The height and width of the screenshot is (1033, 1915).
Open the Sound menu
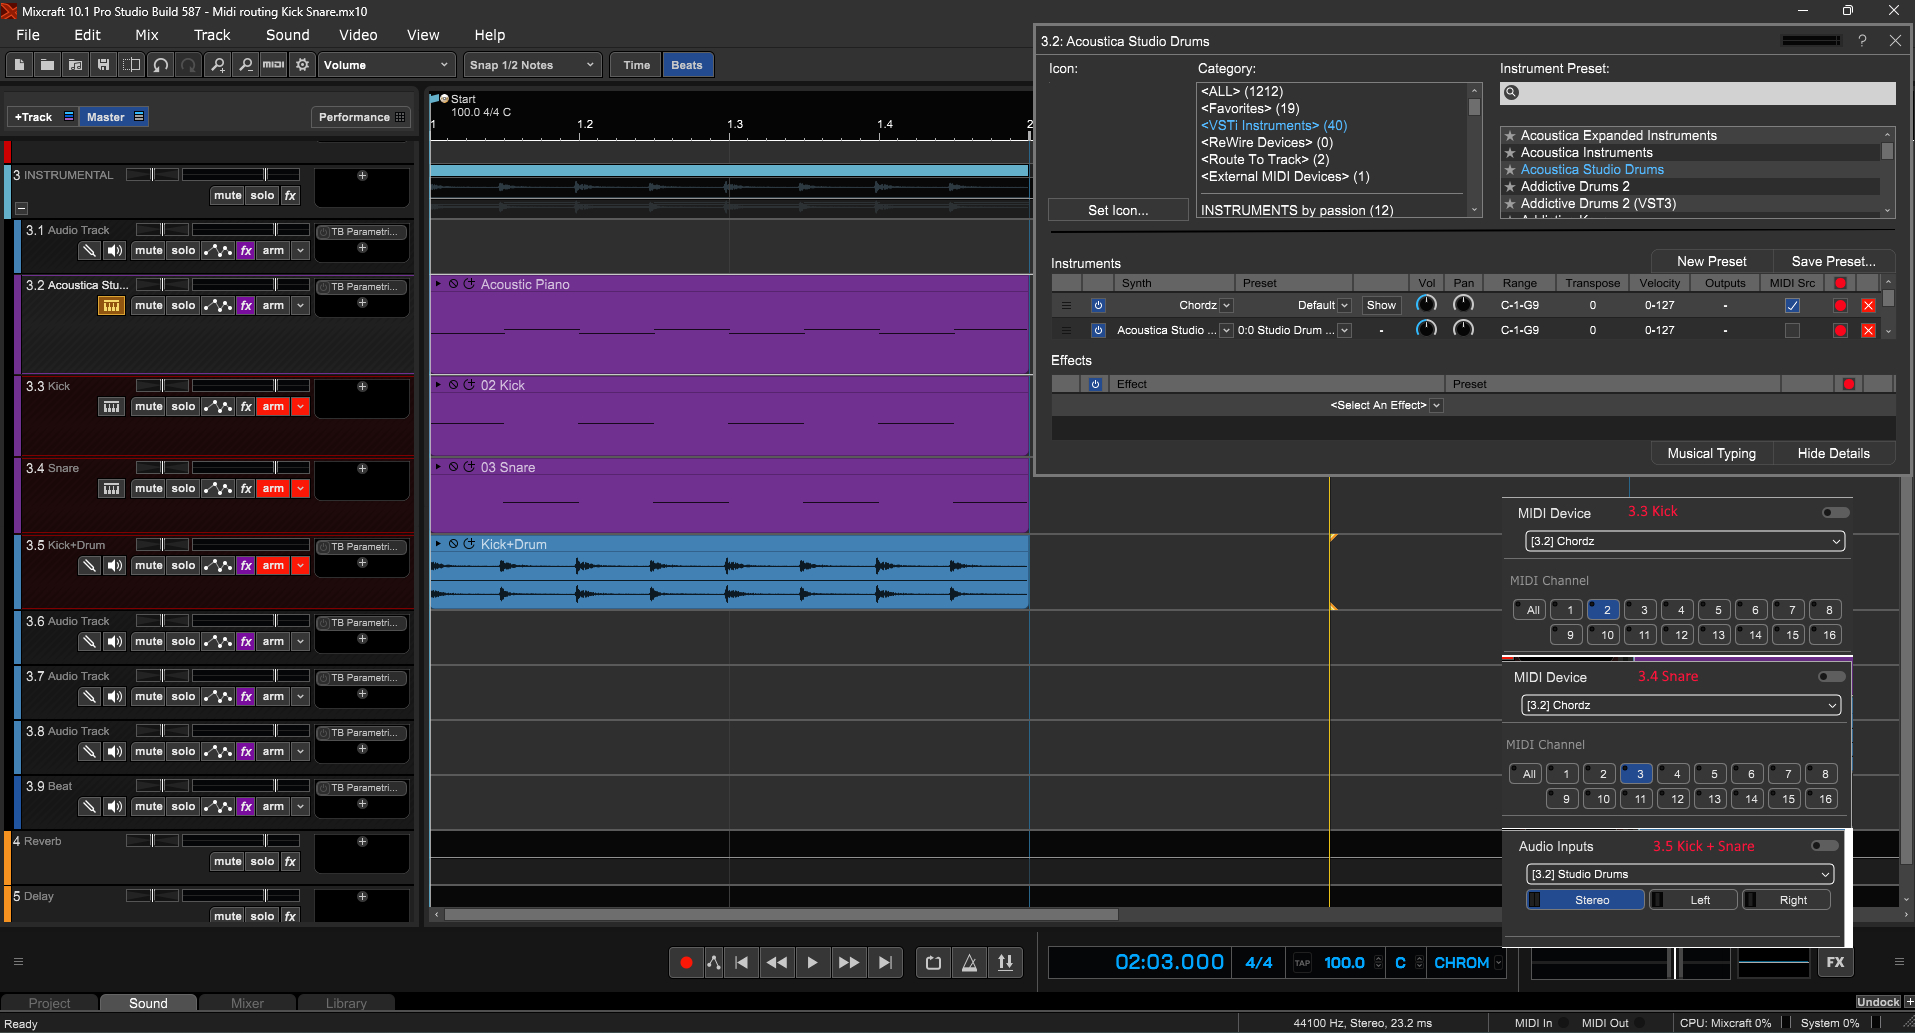[288, 35]
